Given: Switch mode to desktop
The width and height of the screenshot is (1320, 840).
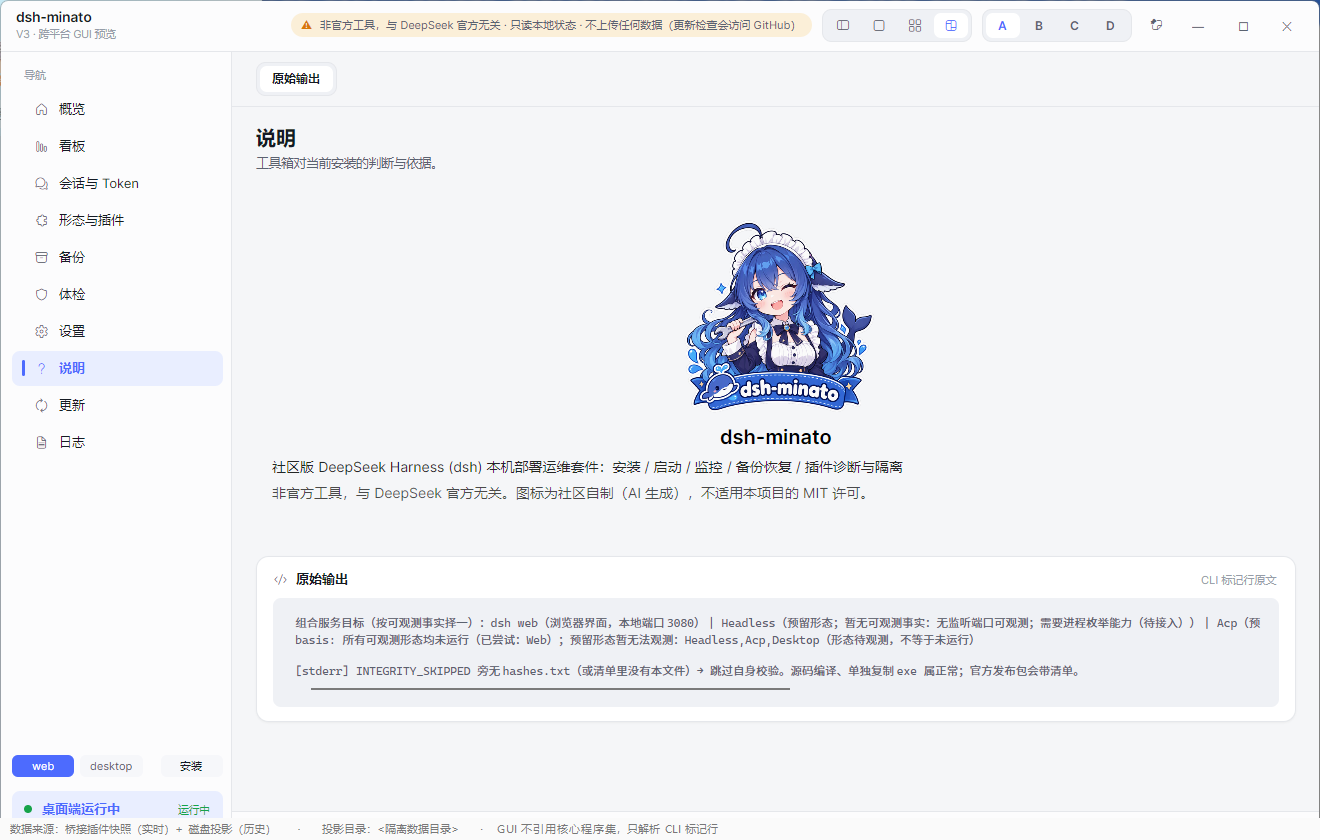Looking at the screenshot, I should 111,766.
